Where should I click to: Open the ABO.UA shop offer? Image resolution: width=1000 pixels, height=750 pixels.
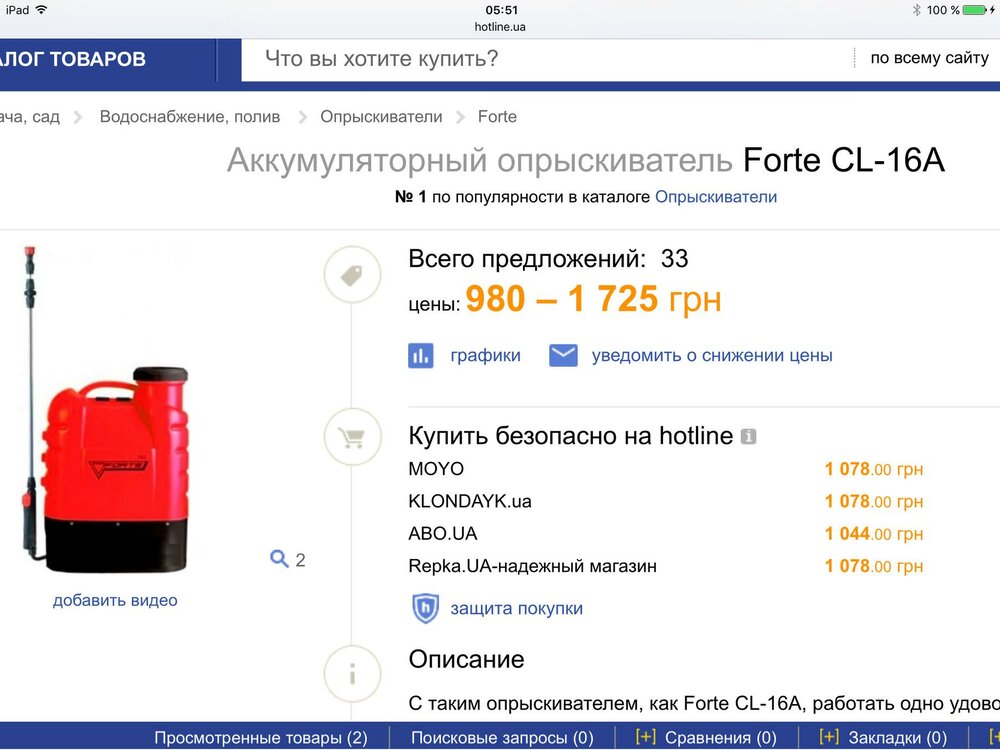443,533
